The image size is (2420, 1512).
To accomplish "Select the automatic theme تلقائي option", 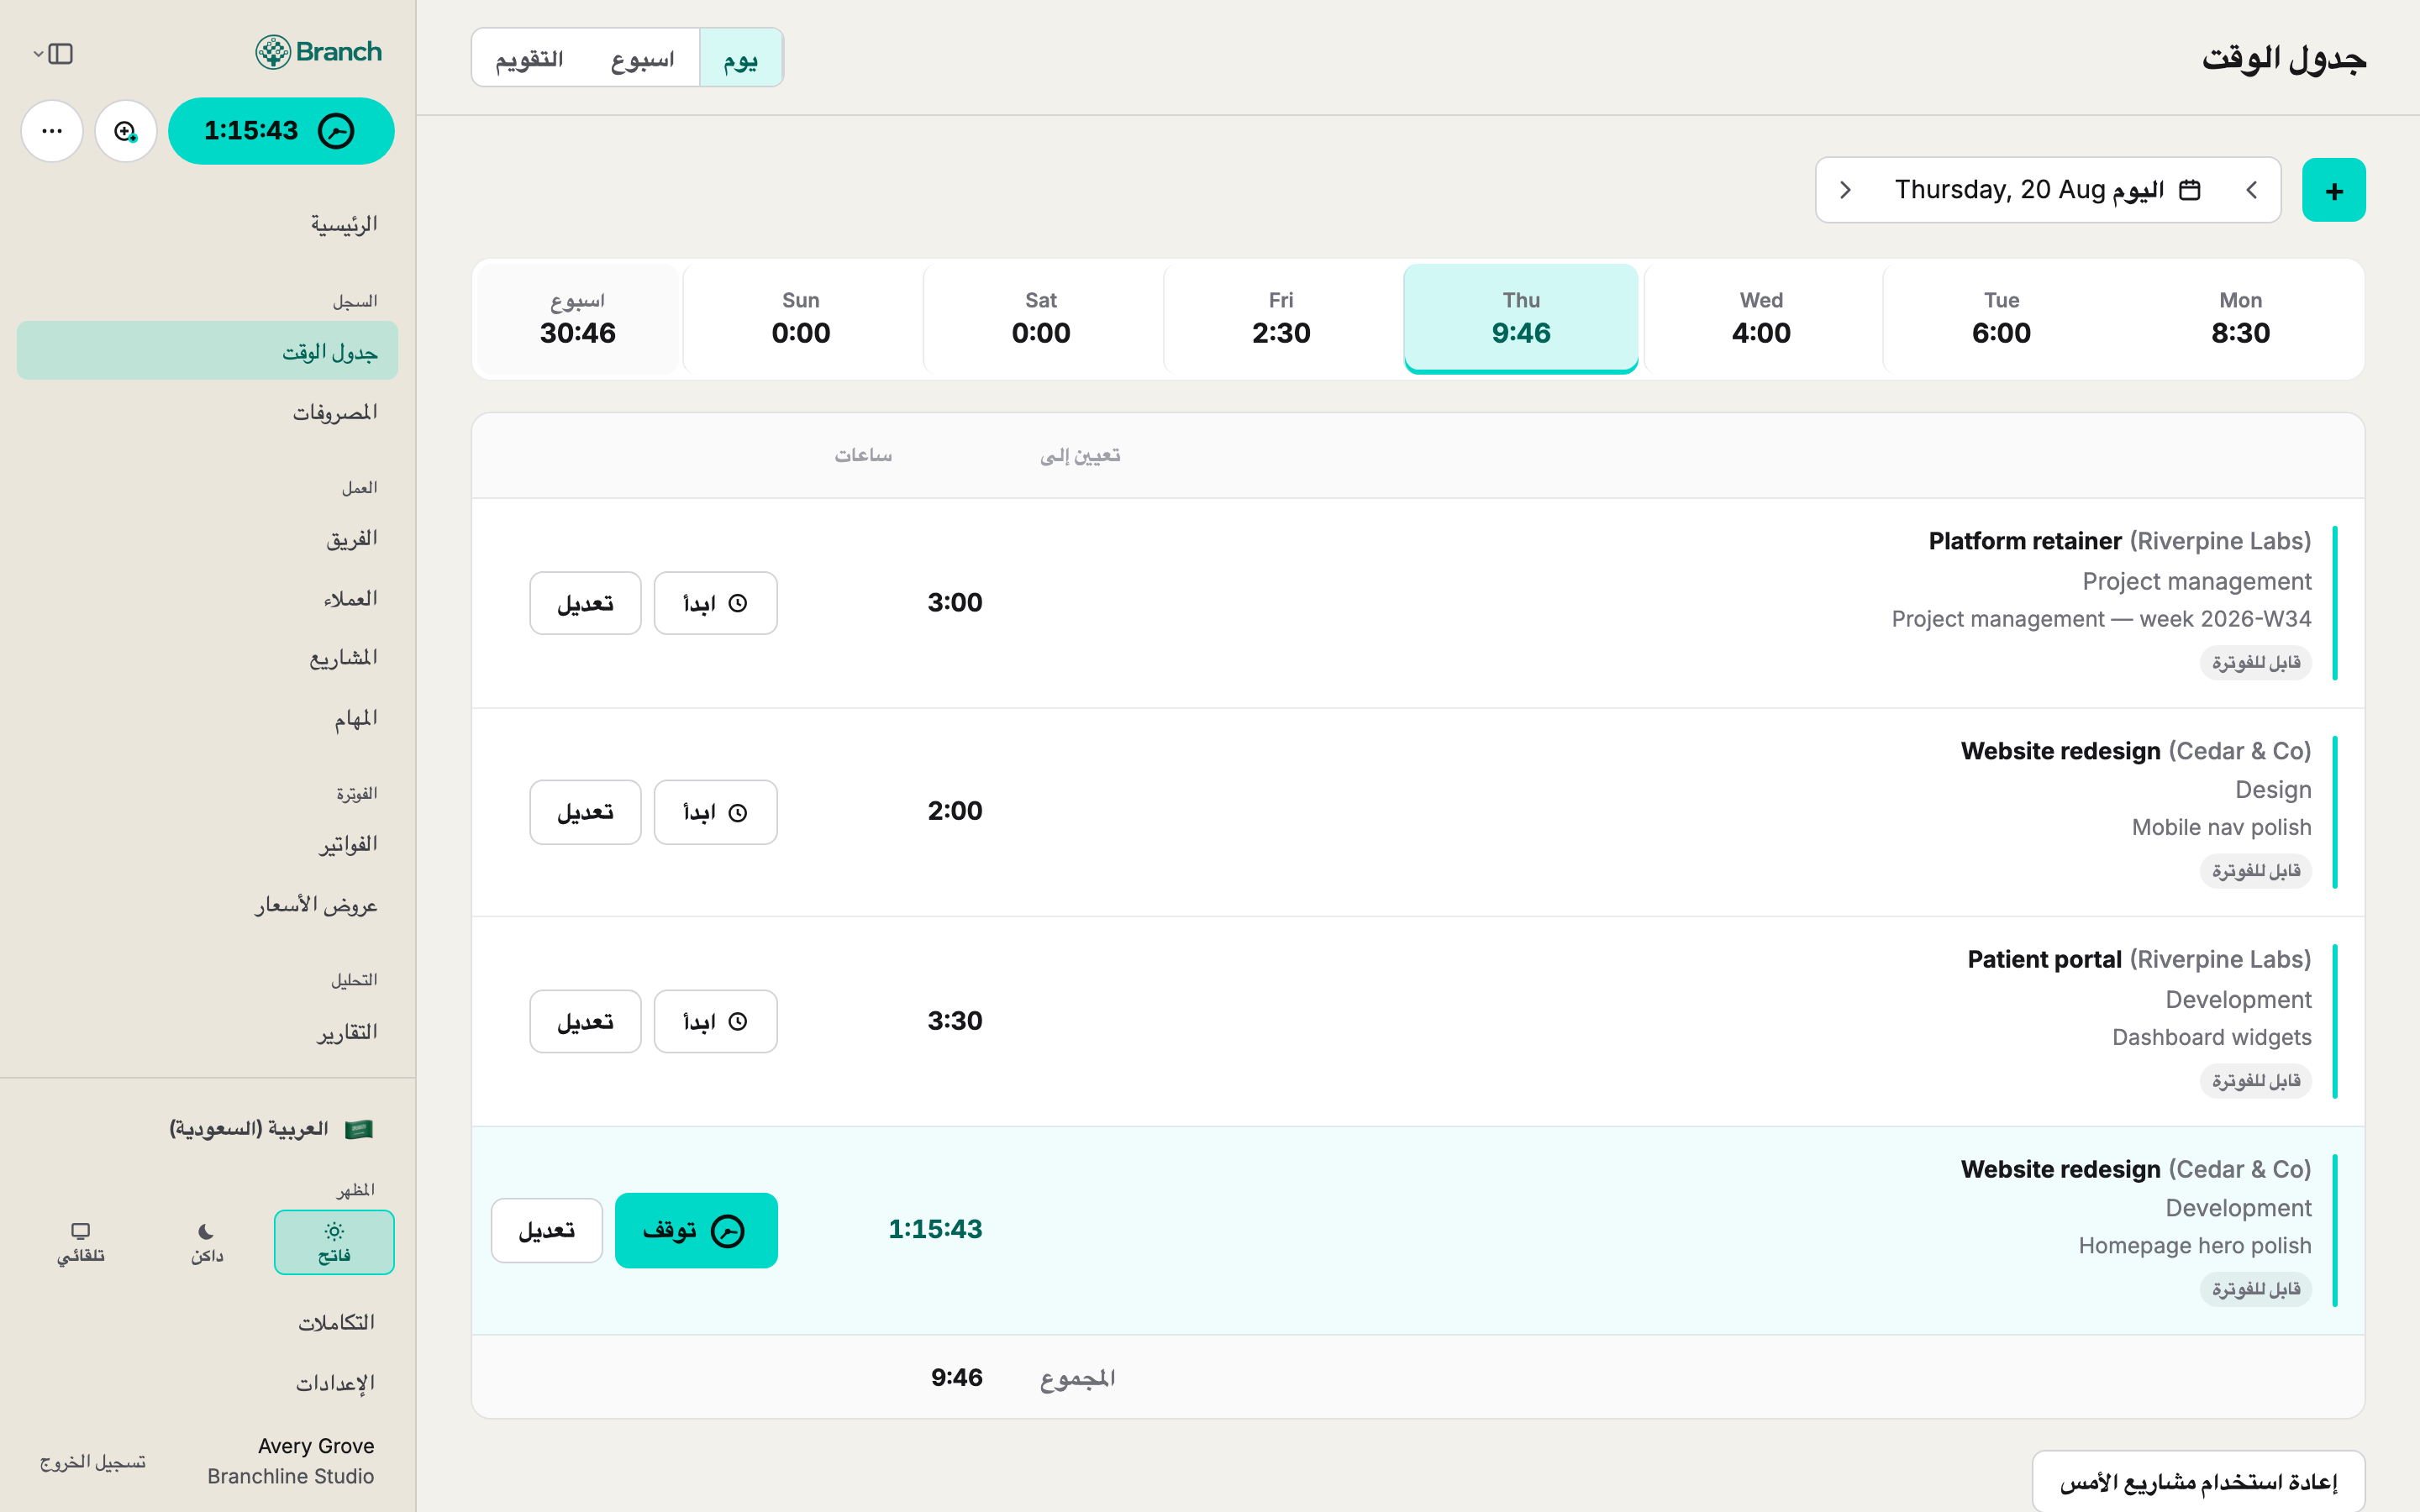I will click(x=81, y=1242).
